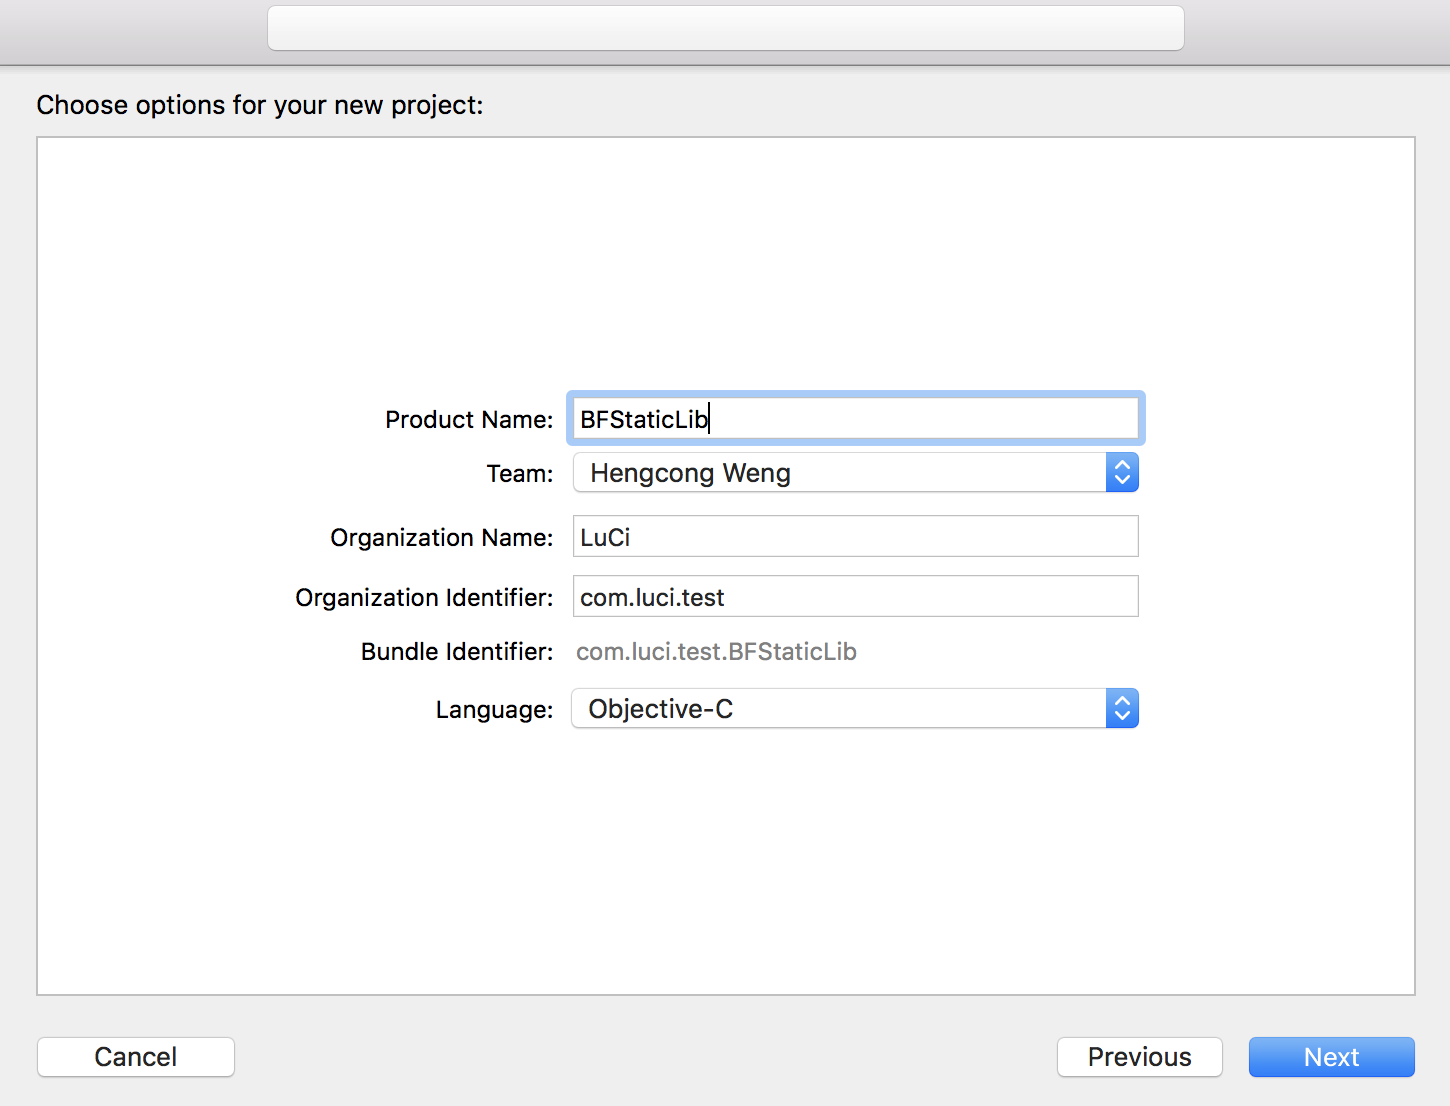1450x1106 pixels.
Task: Click the "Choose options for your new project" heading
Action: (x=260, y=105)
